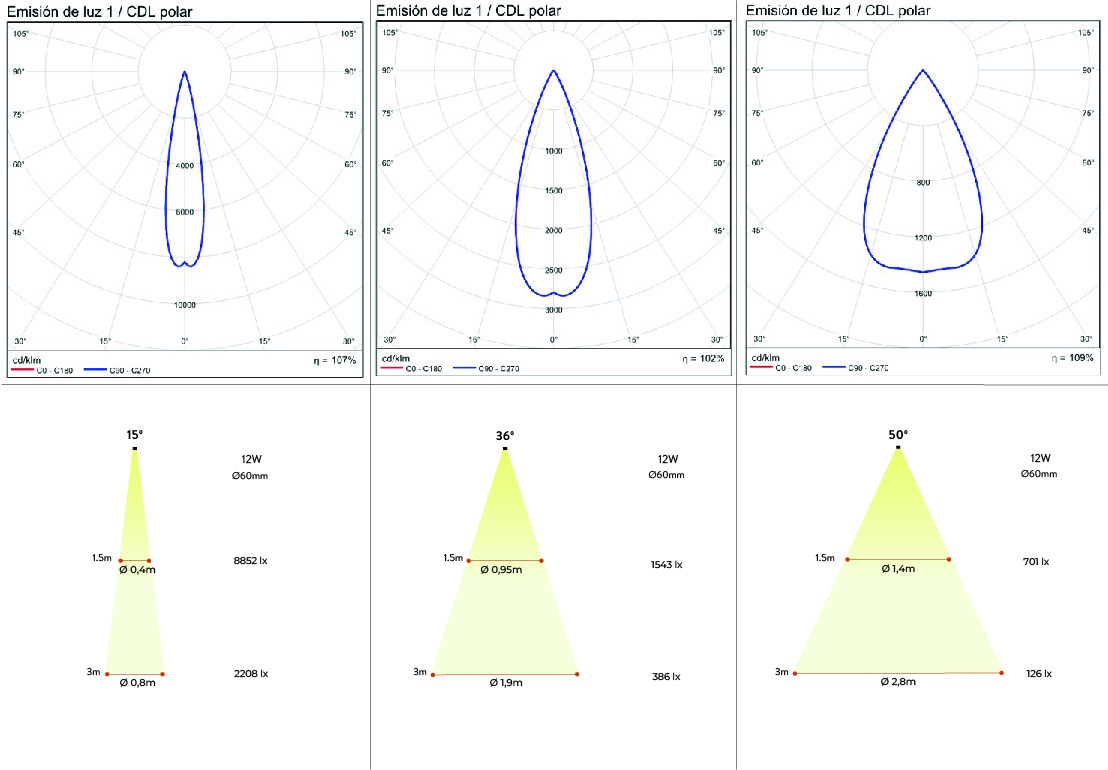Click the 10000 scale label in left polar chart

[x=184, y=305]
